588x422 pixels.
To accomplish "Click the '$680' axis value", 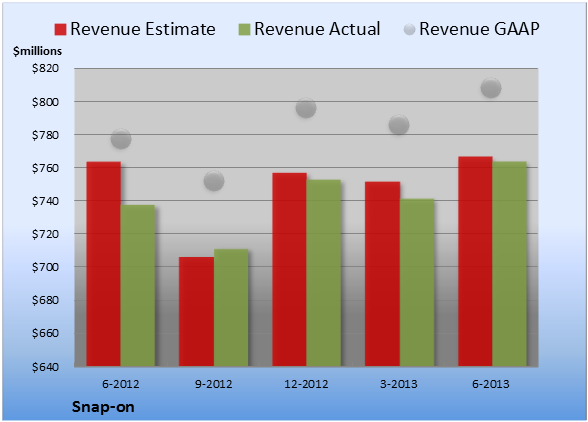I will [45, 300].
